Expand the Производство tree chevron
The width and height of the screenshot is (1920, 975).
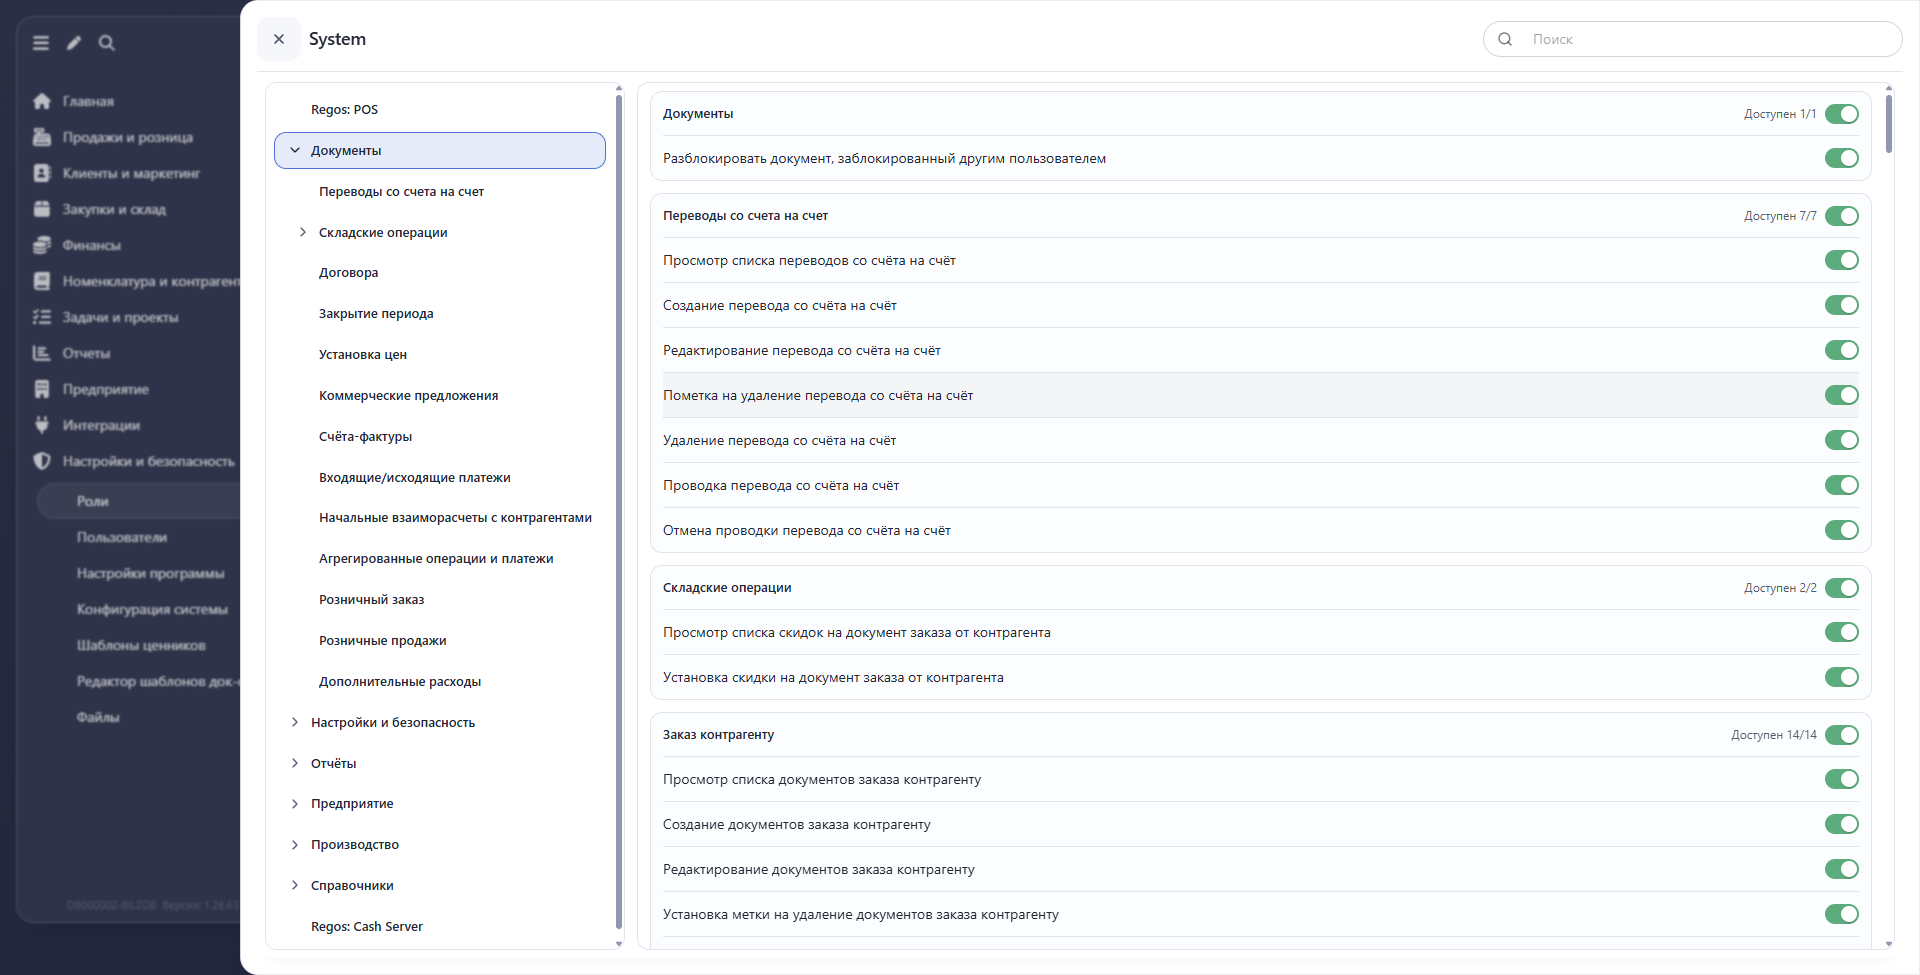(x=295, y=845)
